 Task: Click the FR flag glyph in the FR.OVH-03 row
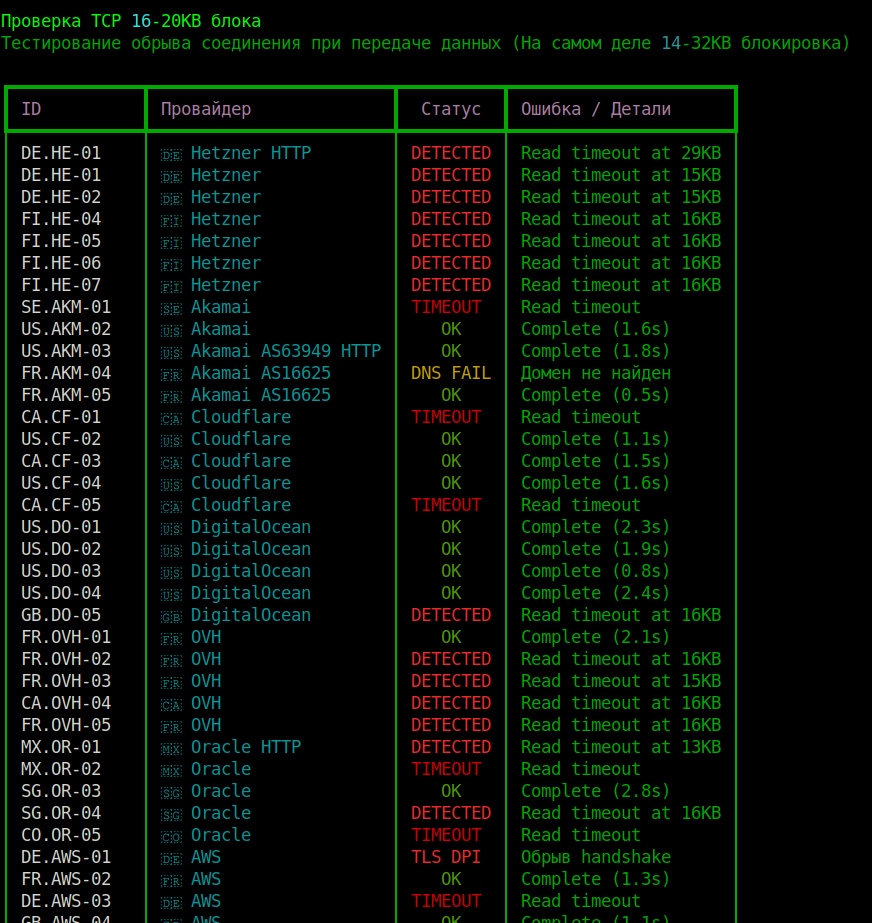[x=171, y=683]
